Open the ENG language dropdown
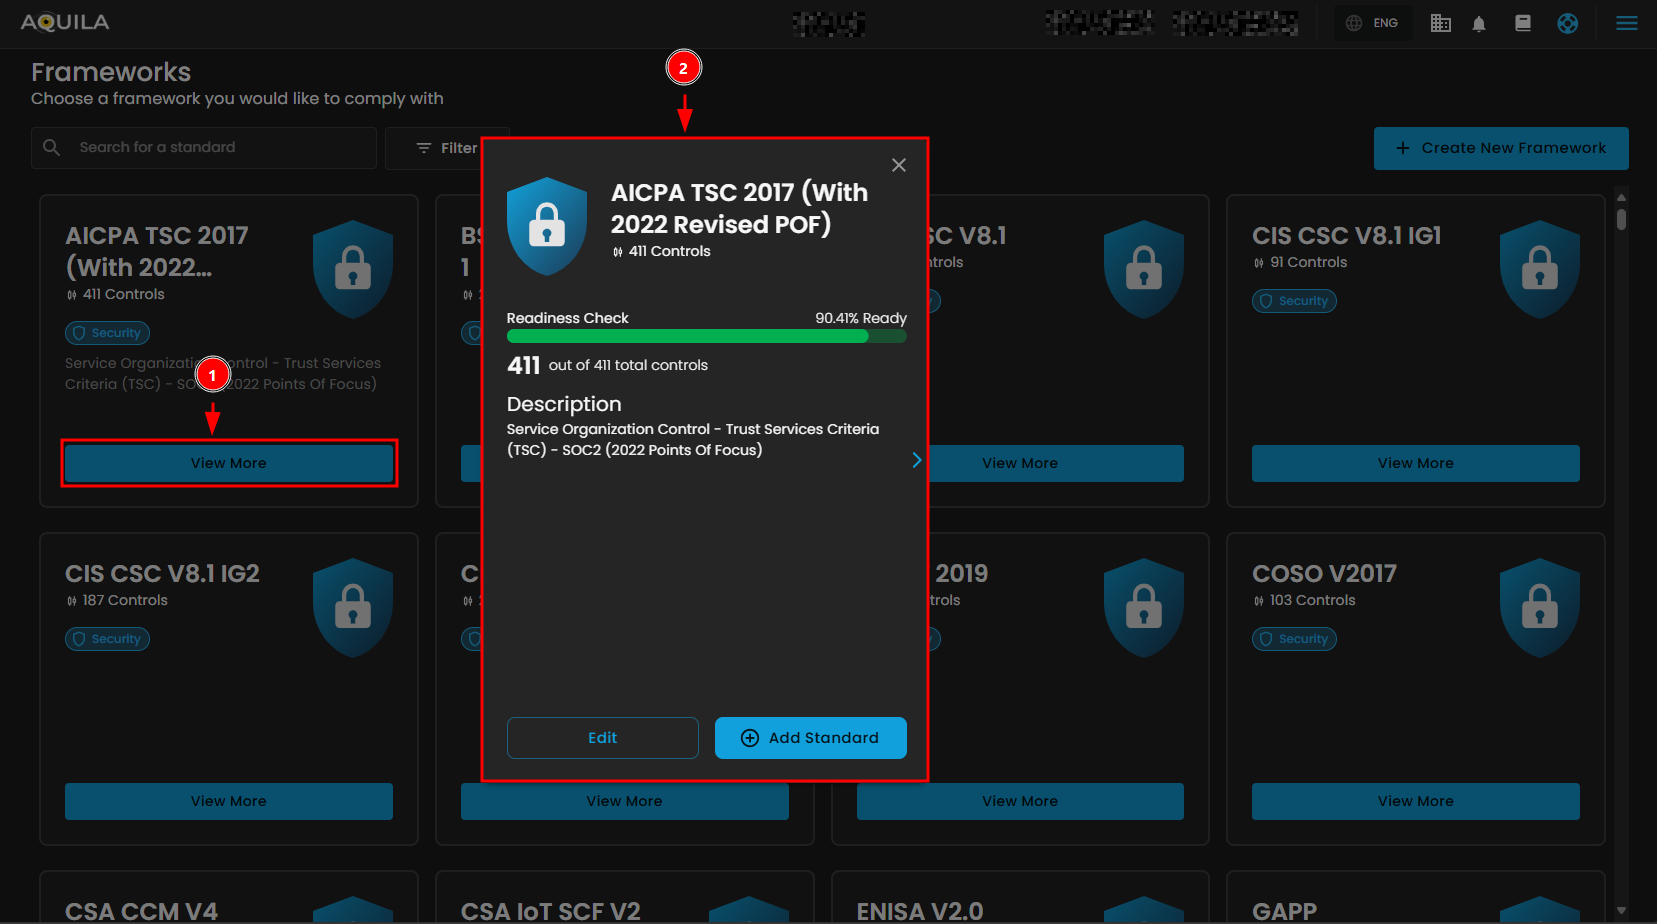This screenshot has height=924, width=1657. pyautogui.click(x=1373, y=23)
